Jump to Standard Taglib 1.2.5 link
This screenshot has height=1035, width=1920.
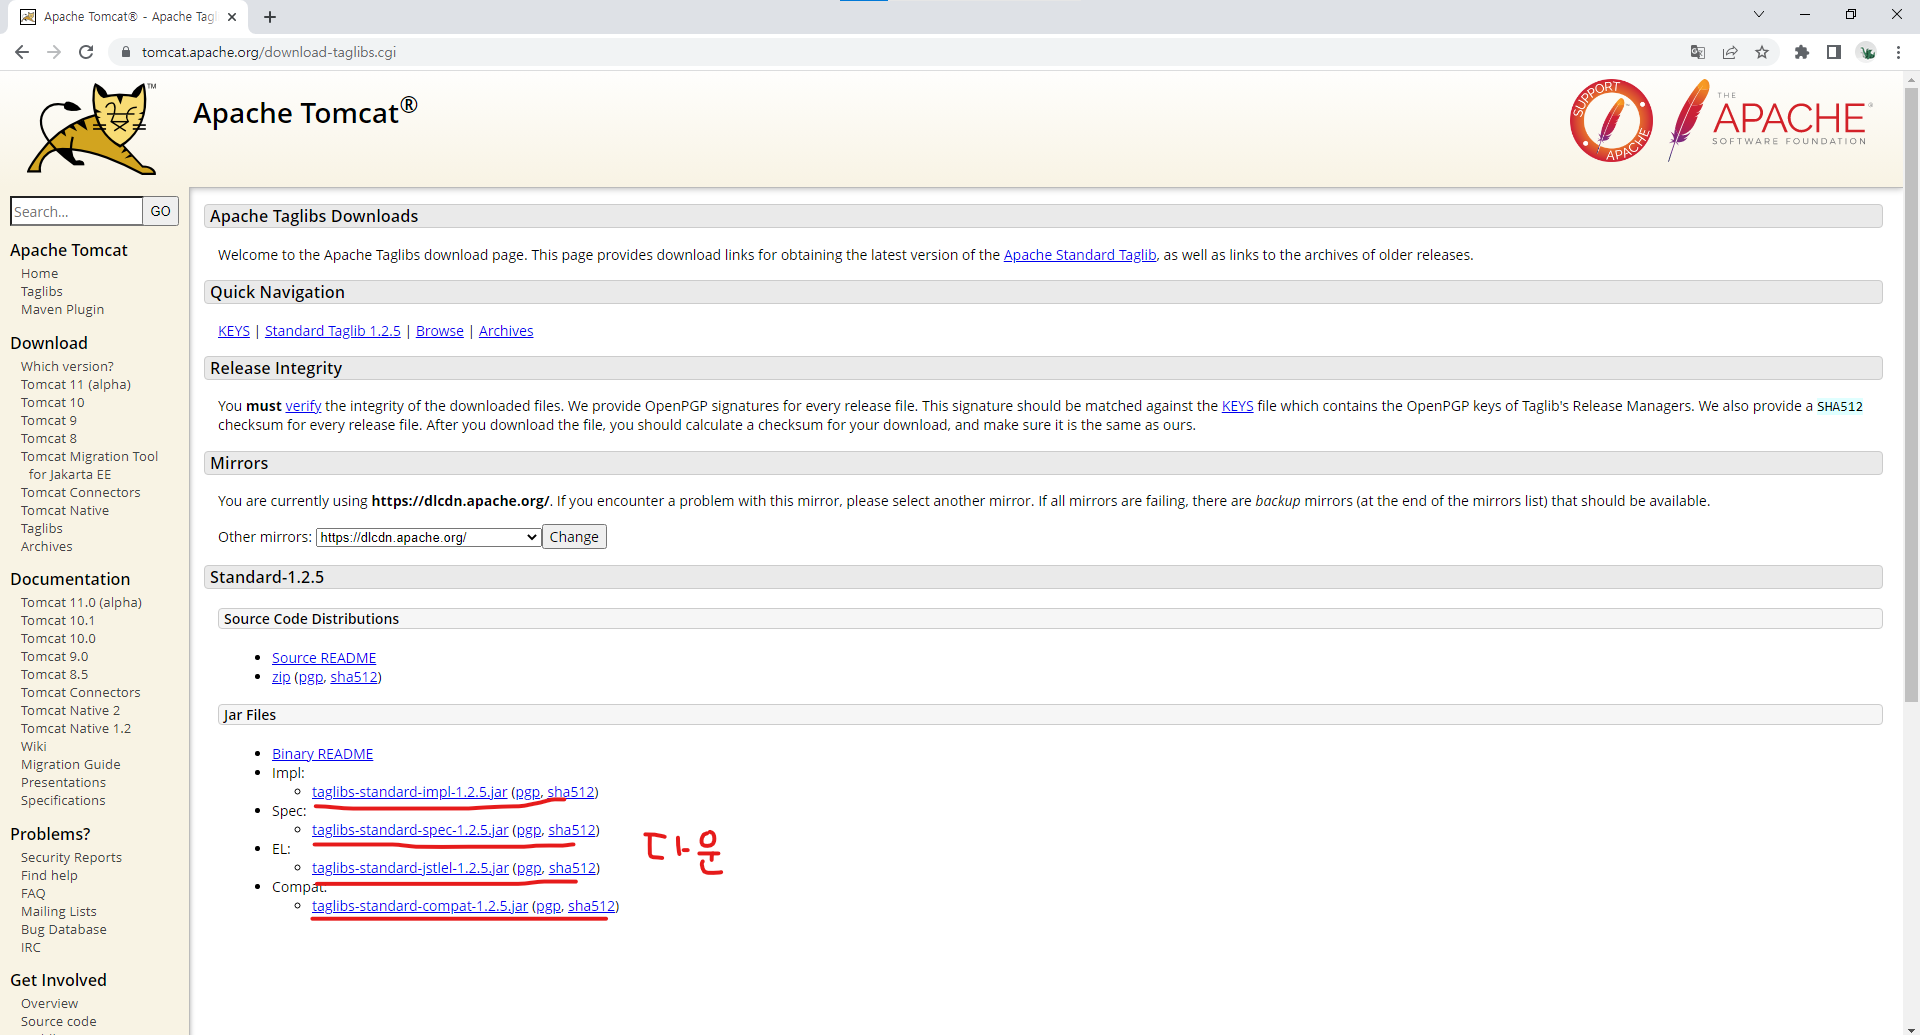coord(332,331)
